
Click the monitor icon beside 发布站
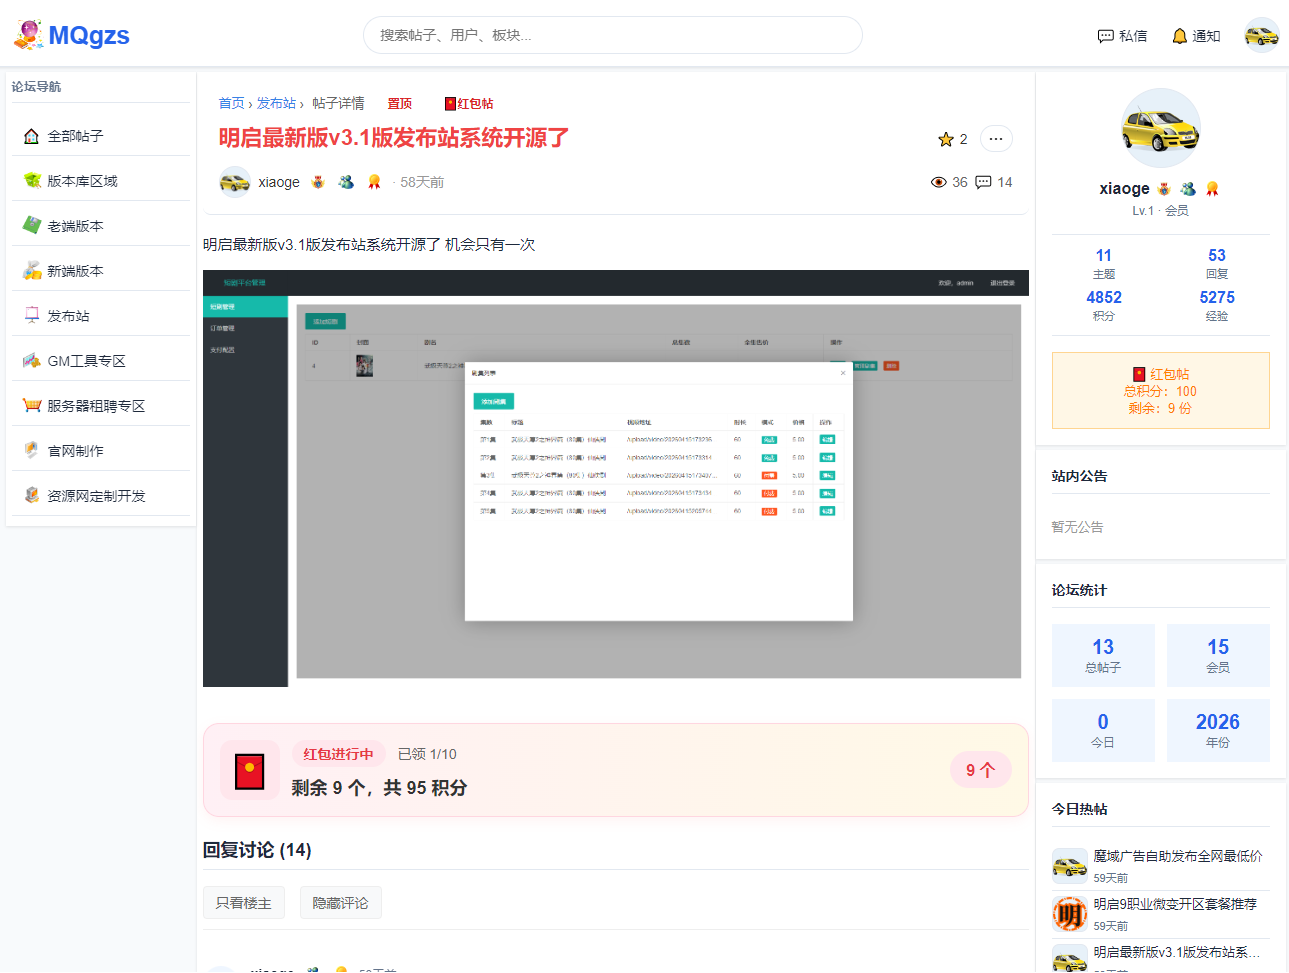32,316
